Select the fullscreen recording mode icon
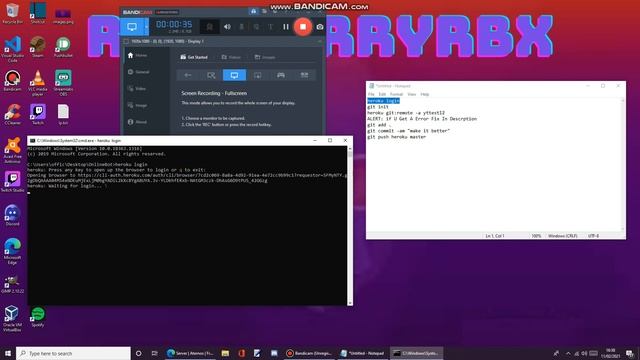 (x=234, y=75)
